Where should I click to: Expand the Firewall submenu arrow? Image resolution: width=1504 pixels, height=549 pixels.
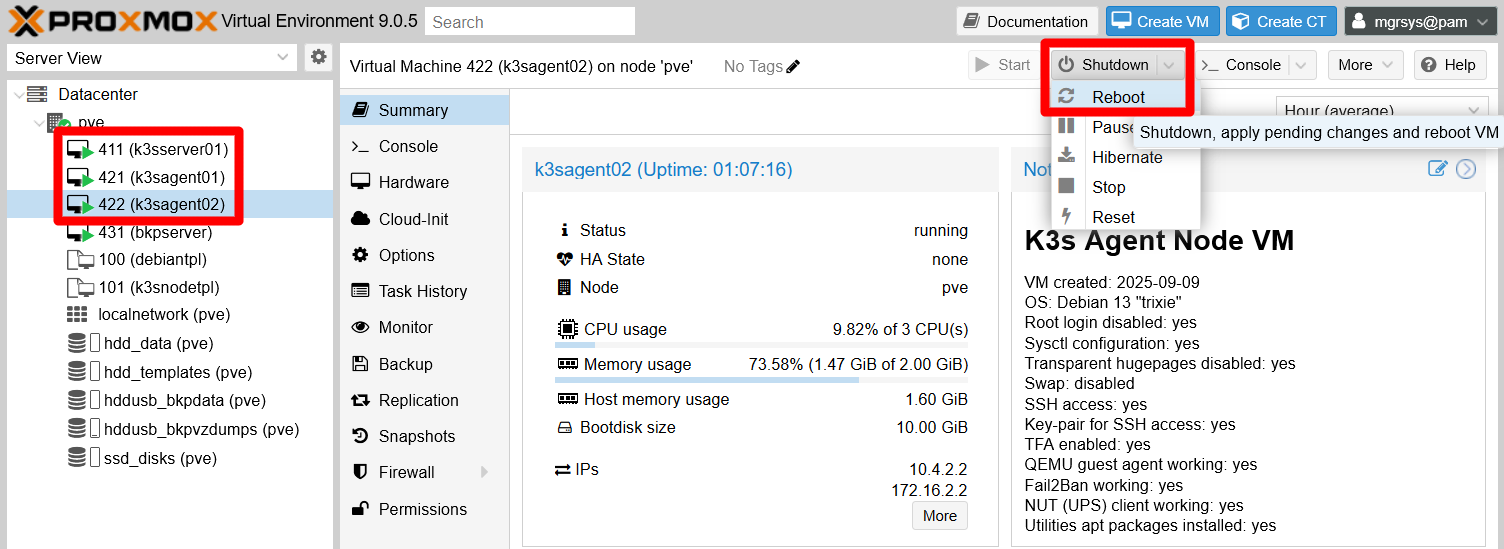tap(485, 472)
